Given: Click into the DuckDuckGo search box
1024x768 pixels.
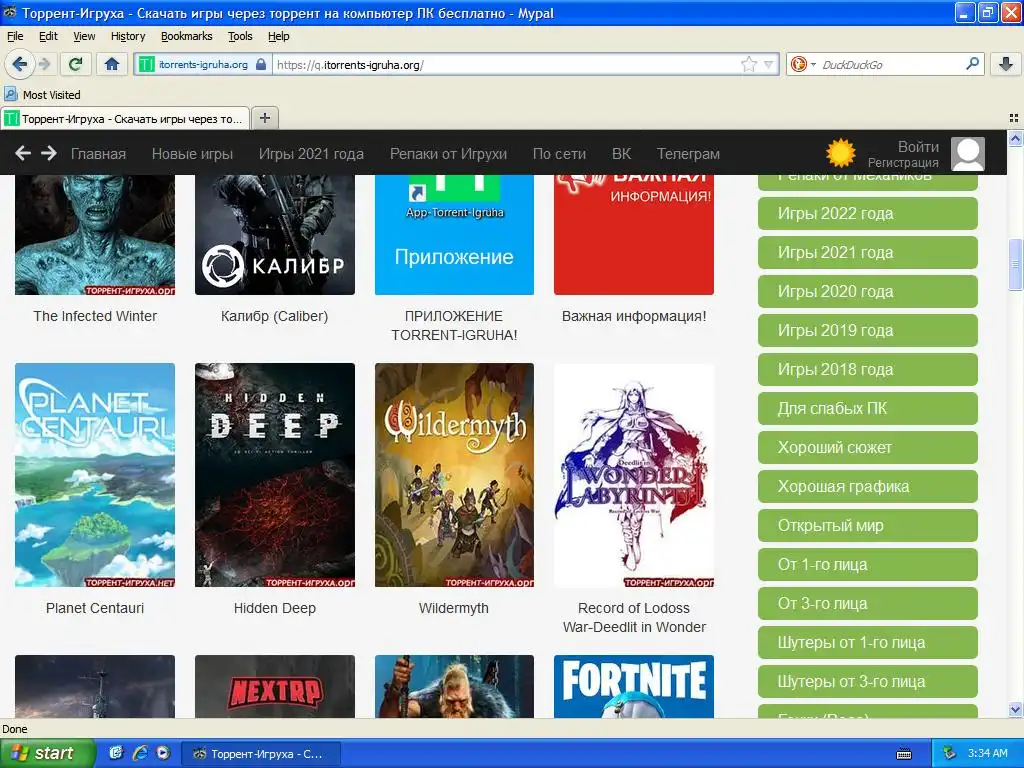Looking at the screenshot, I should 891,64.
